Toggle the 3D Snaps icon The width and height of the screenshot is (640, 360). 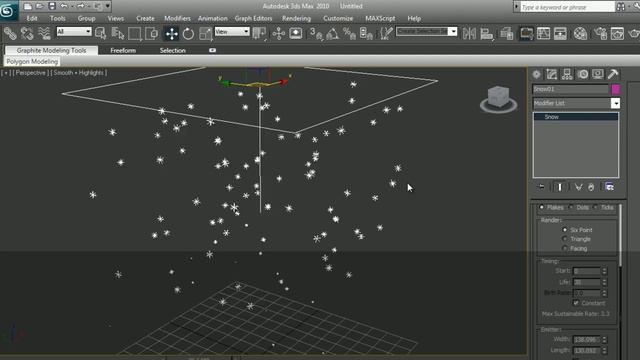coord(316,33)
